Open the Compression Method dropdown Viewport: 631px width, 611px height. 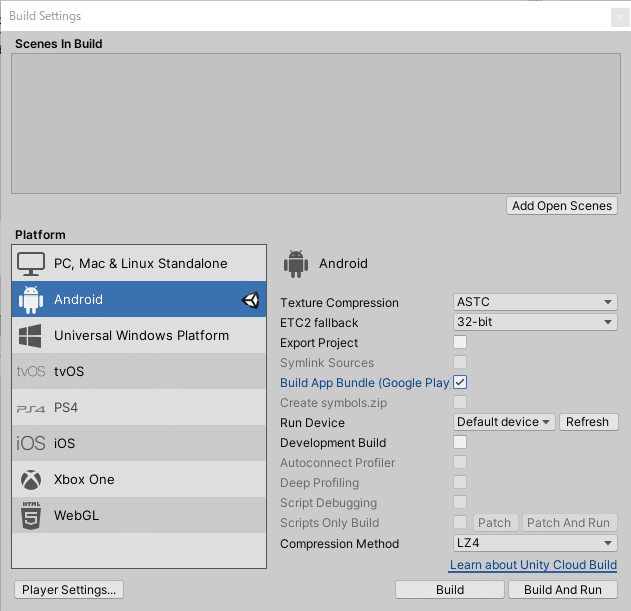535,543
